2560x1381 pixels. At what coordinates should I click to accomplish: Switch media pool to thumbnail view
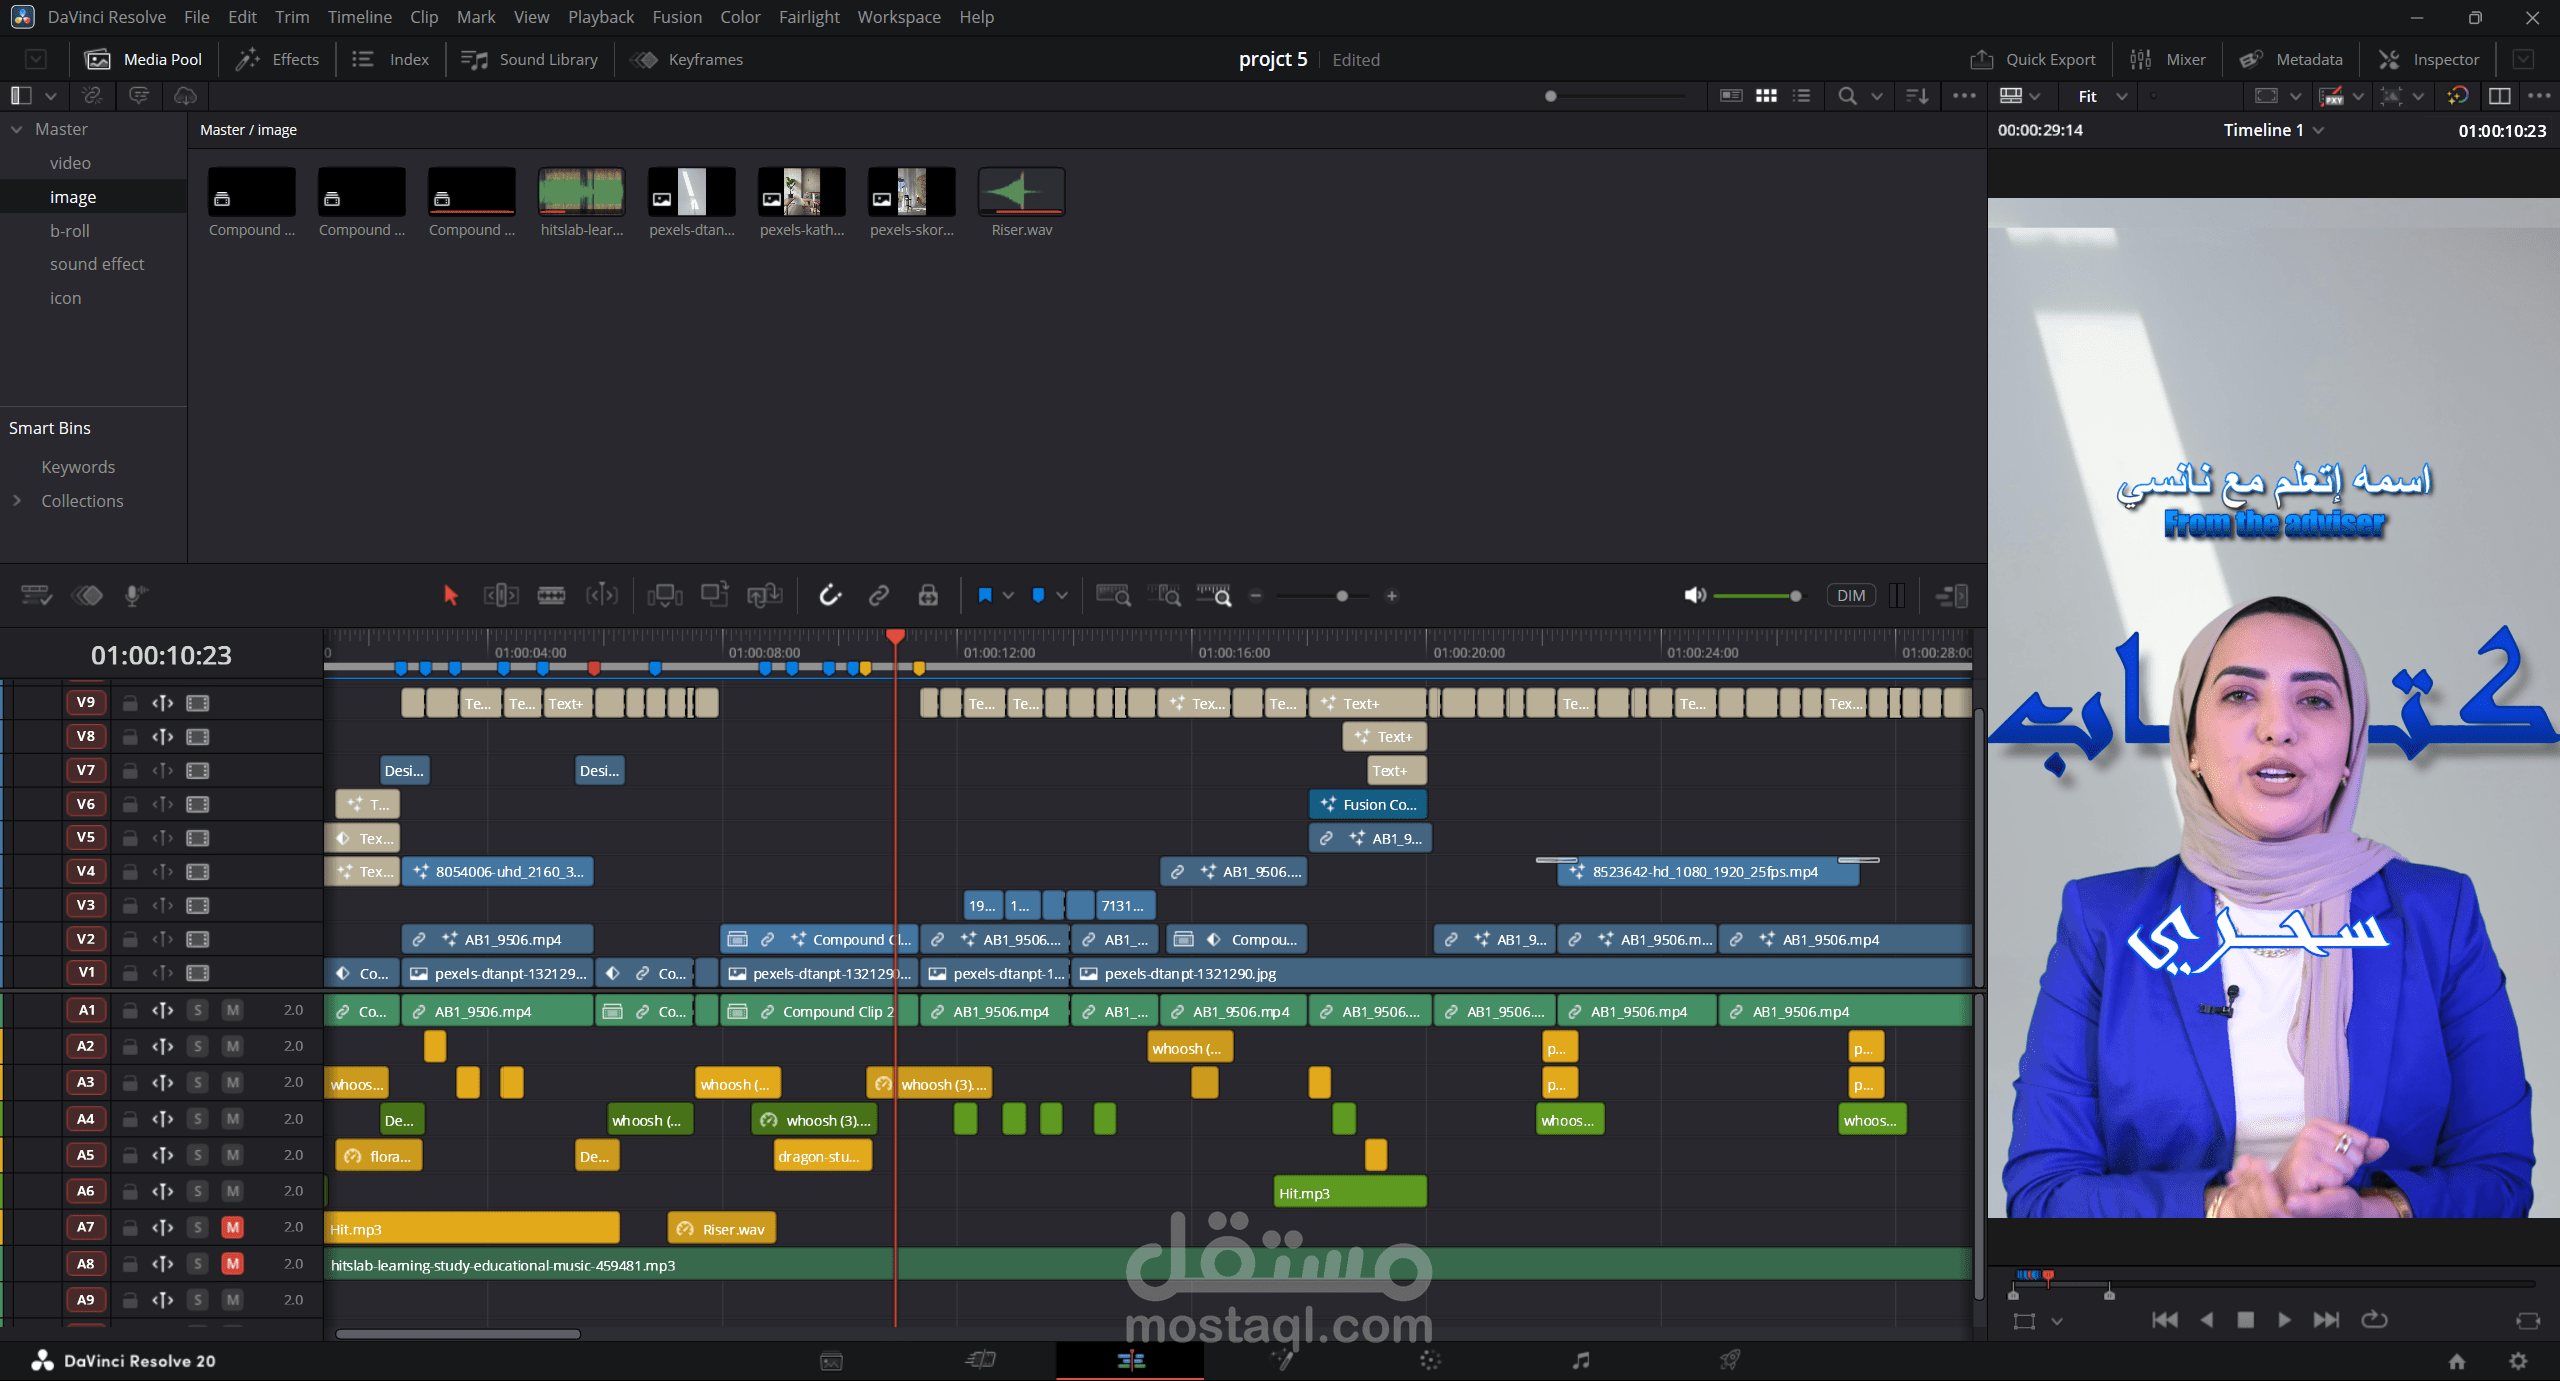(1767, 96)
